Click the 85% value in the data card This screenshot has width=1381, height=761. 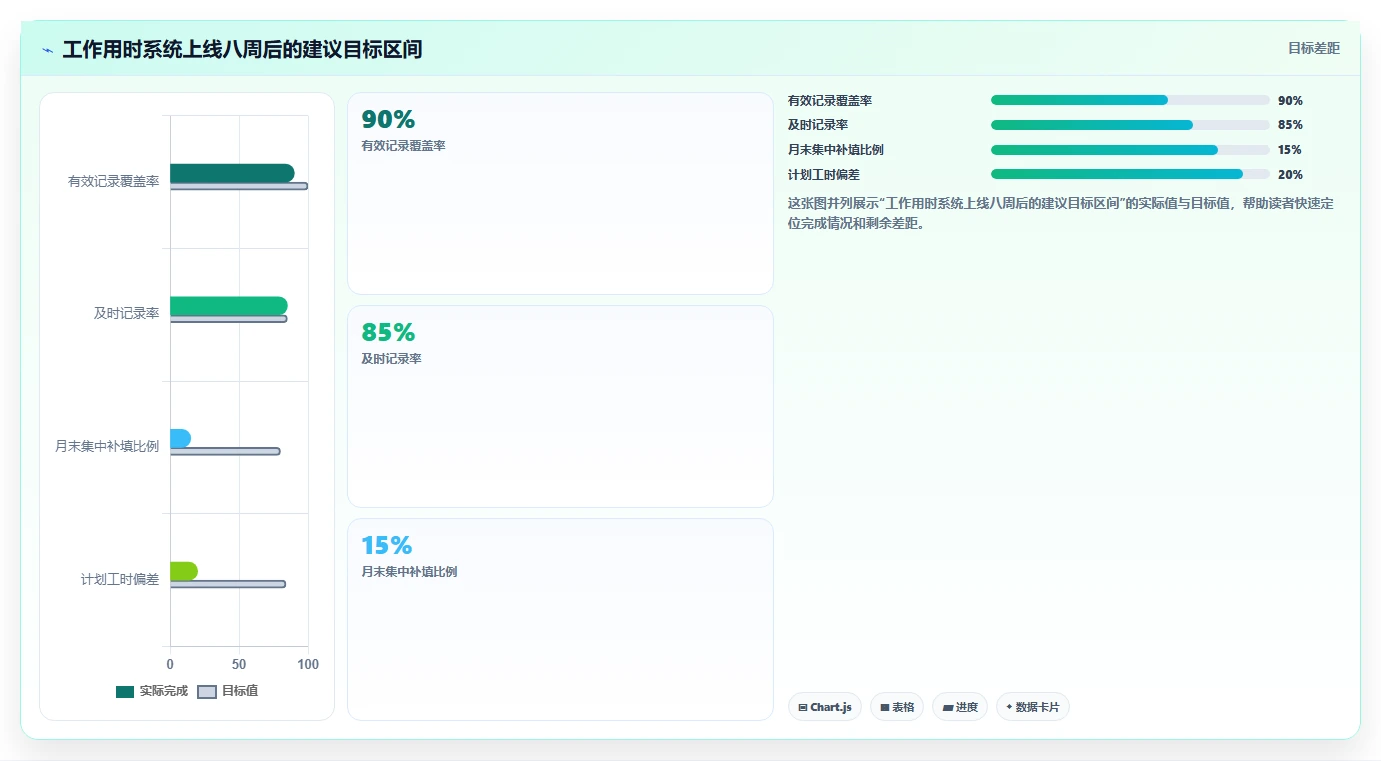388,333
